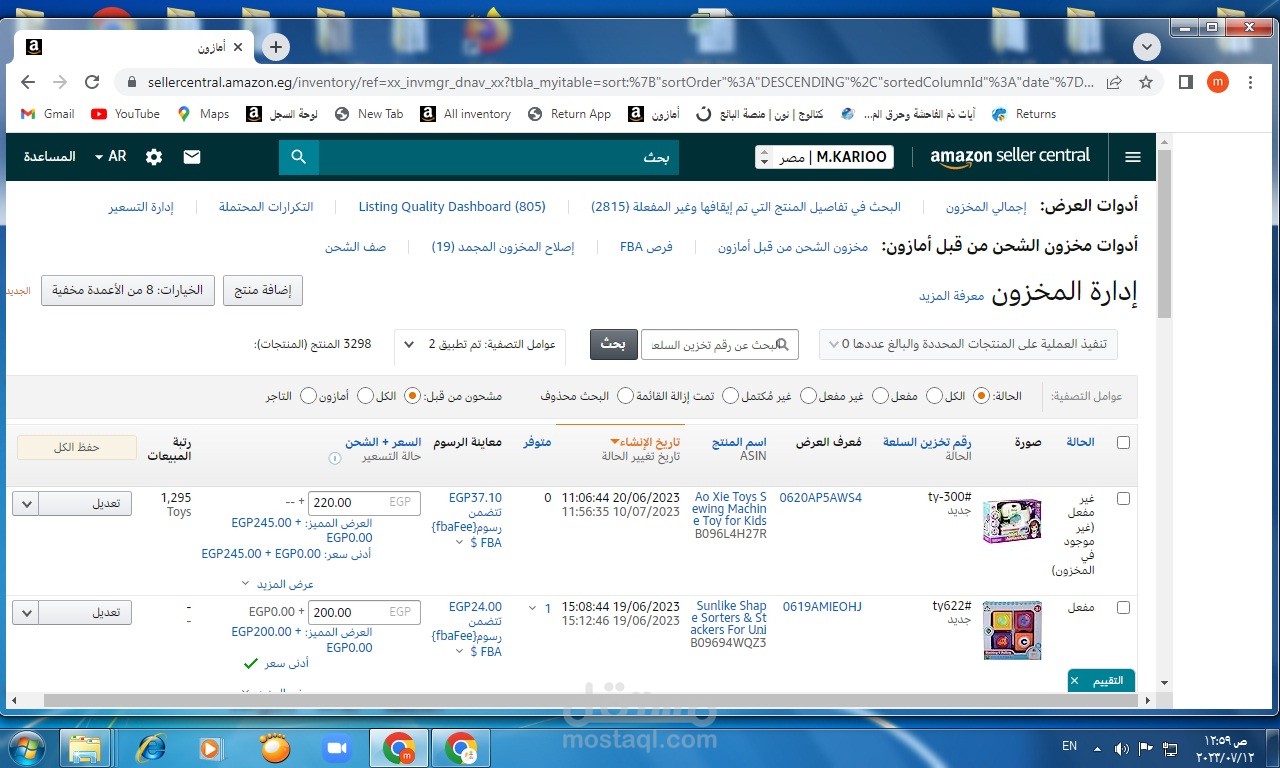Select the غير مفعل status radio button

coord(880,396)
